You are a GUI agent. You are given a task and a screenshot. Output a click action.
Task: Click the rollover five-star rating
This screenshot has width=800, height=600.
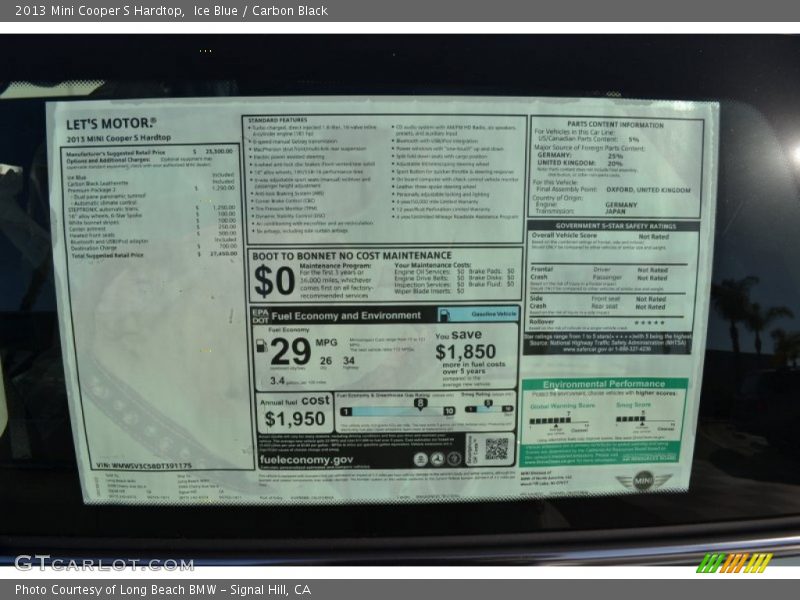tap(649, 322)
